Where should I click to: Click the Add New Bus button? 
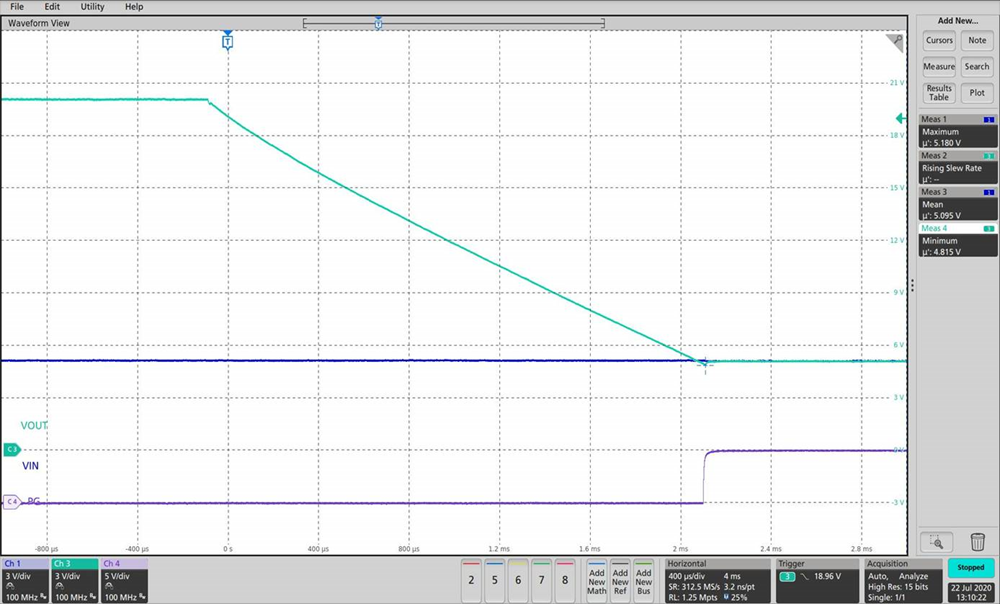[644, 579]
